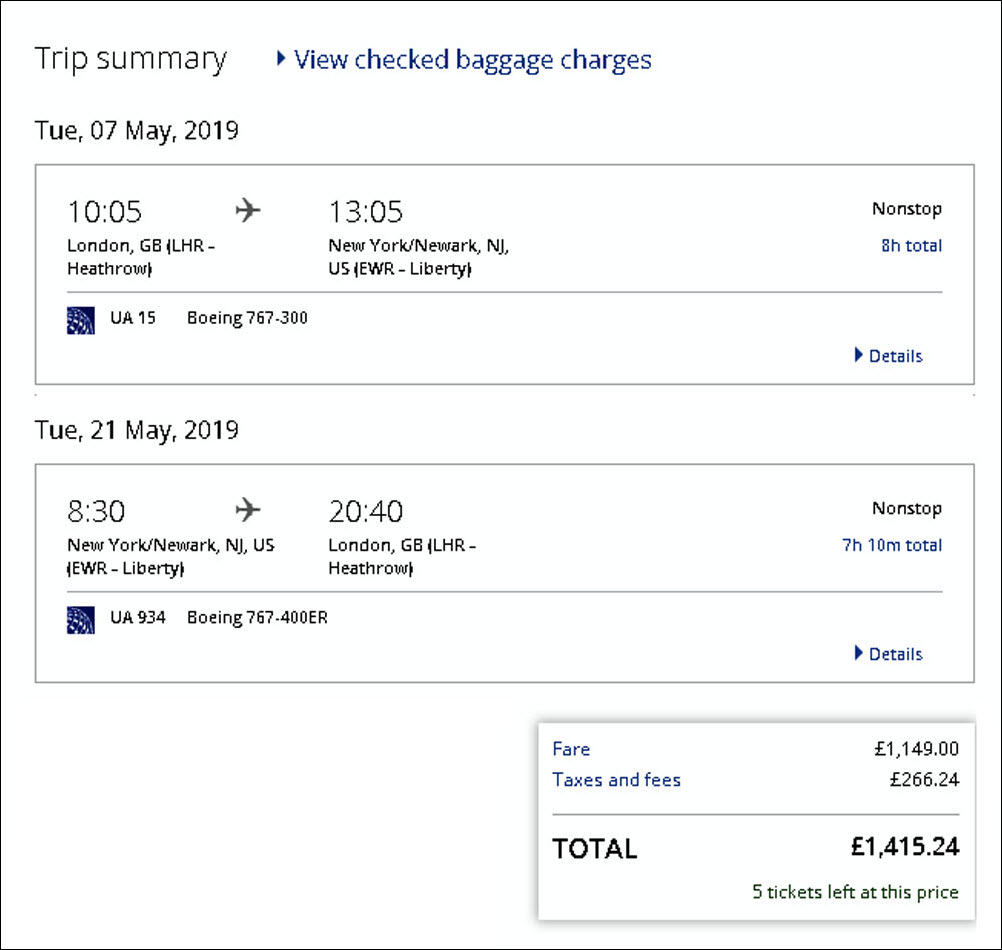Click the Fare link in price box
Image resolution: width=1002 pixels, height=950 pixels.
(x=571, y=749)
